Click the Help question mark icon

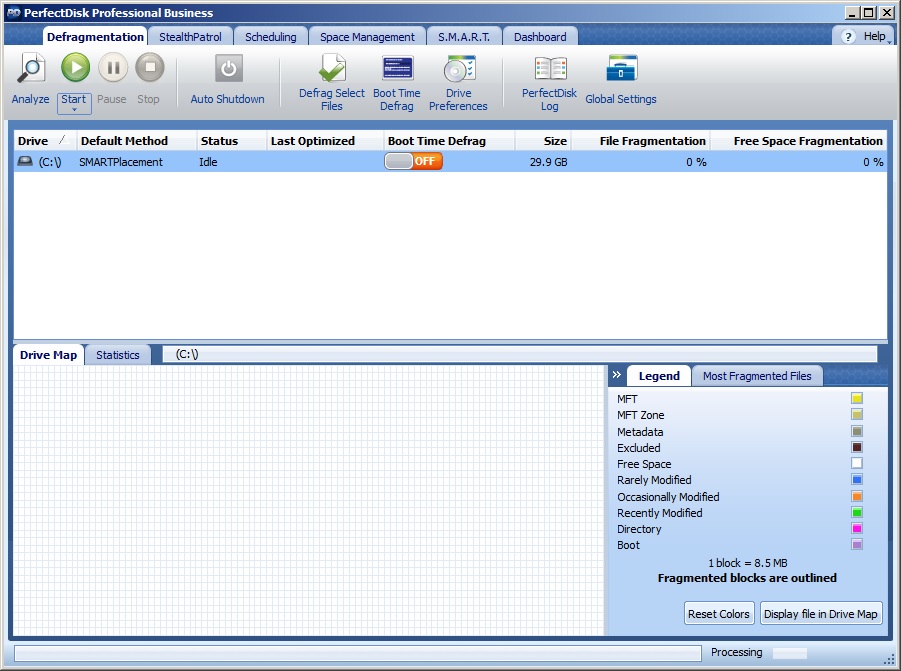pos(848,37)
